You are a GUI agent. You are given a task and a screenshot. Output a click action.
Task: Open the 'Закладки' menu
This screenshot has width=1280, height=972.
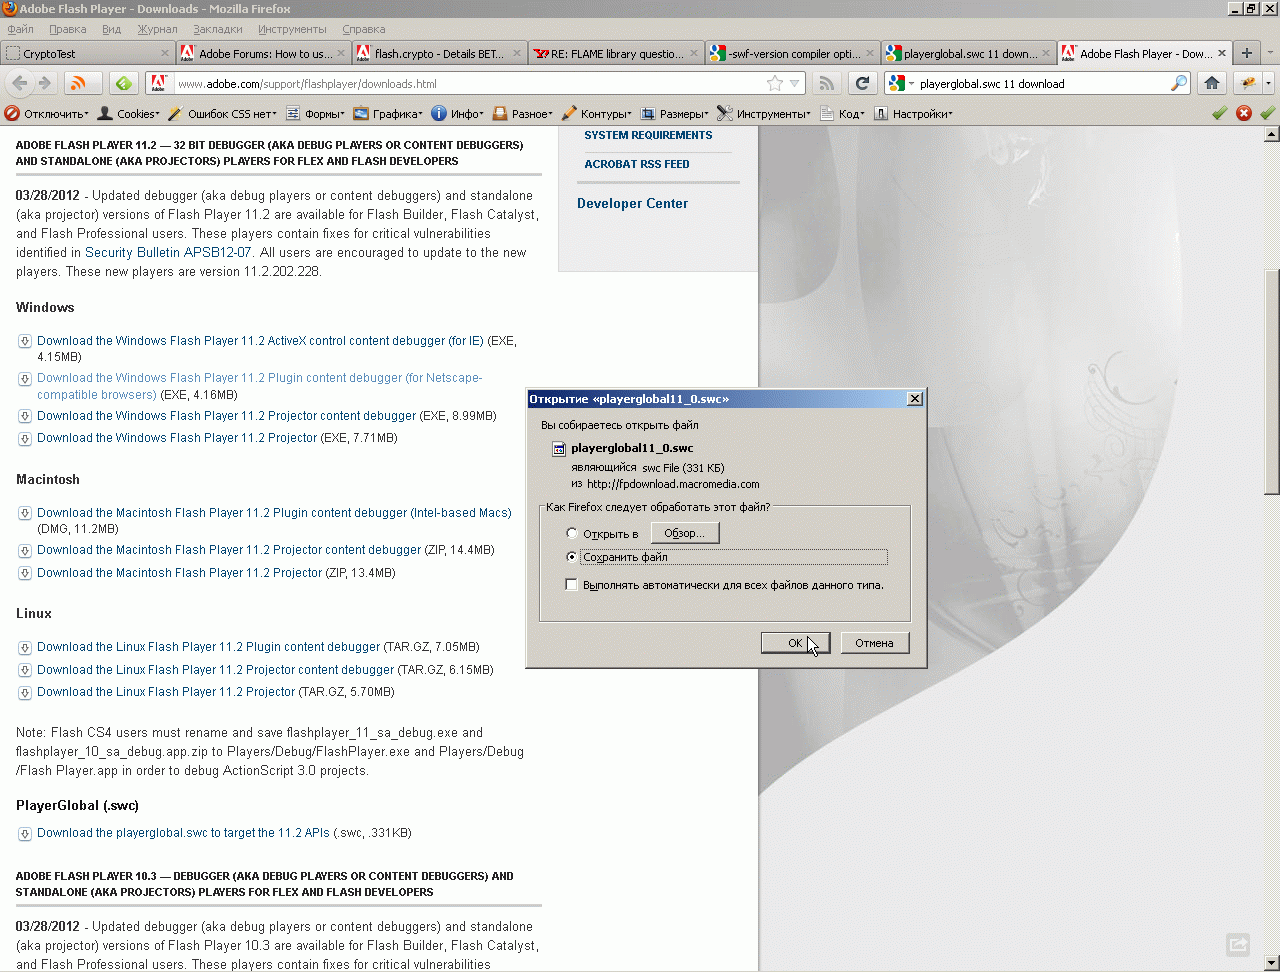tap(218, 29)
